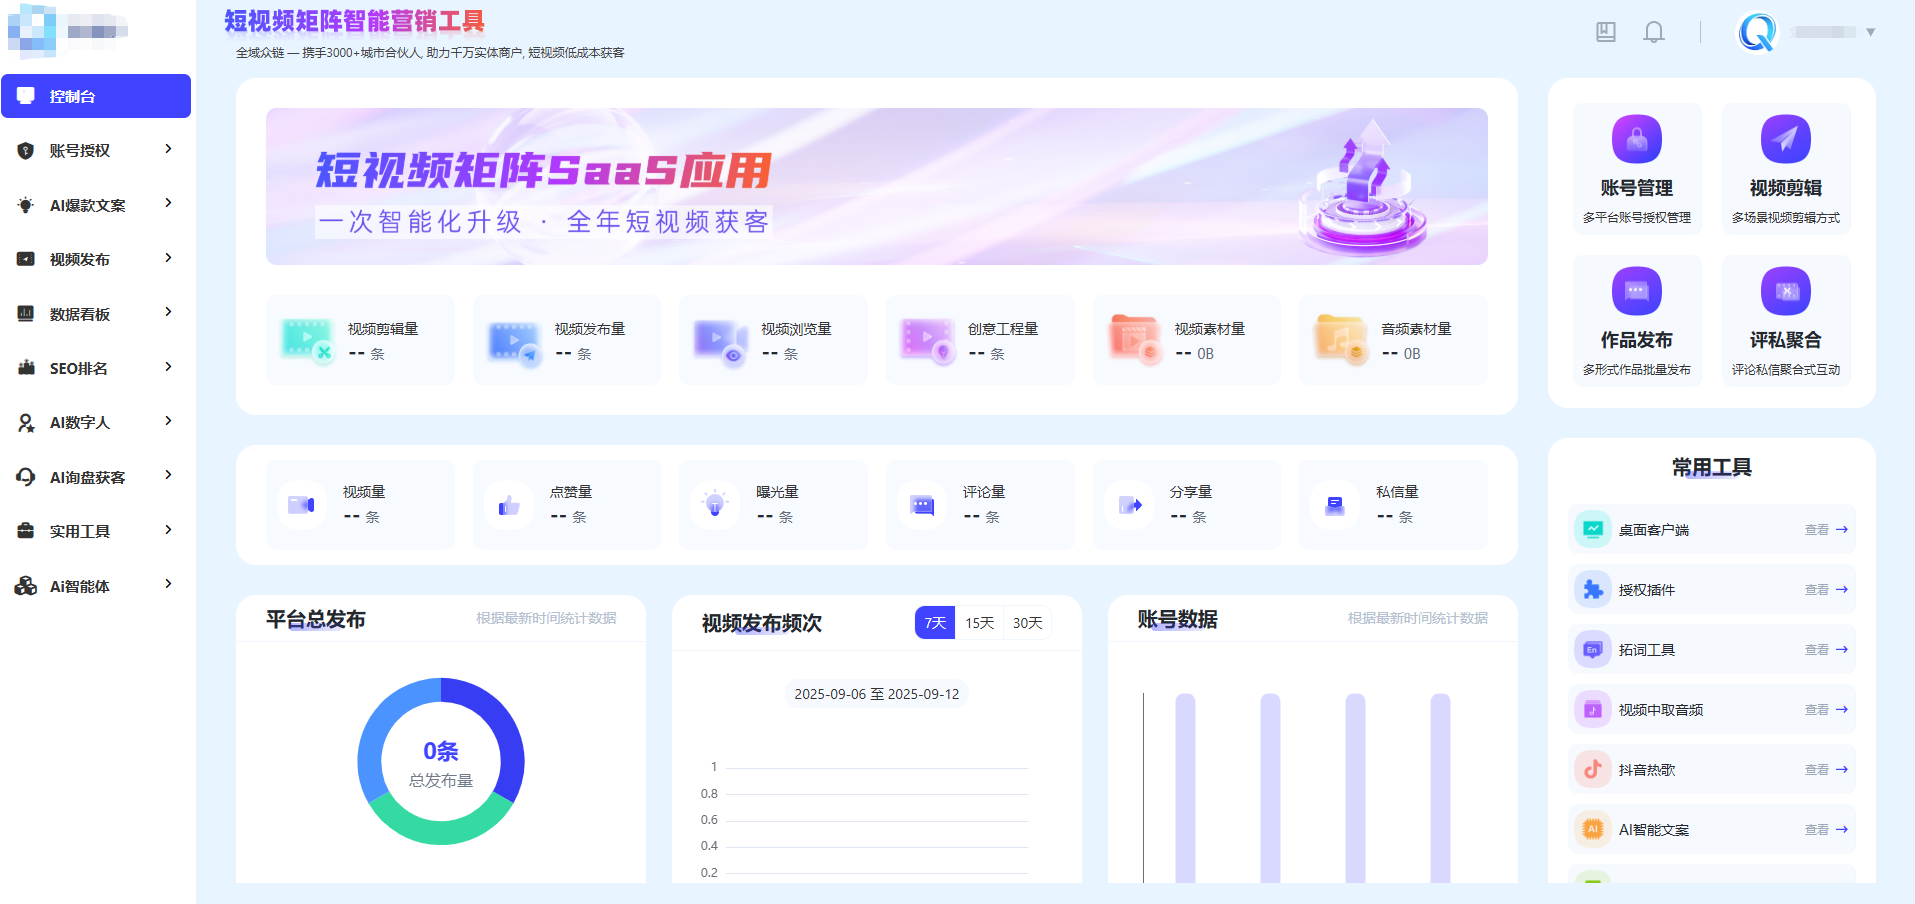Open the user account dropdown arrow
This screenshot has height=904, width=1915.
tap(1870, 32)
